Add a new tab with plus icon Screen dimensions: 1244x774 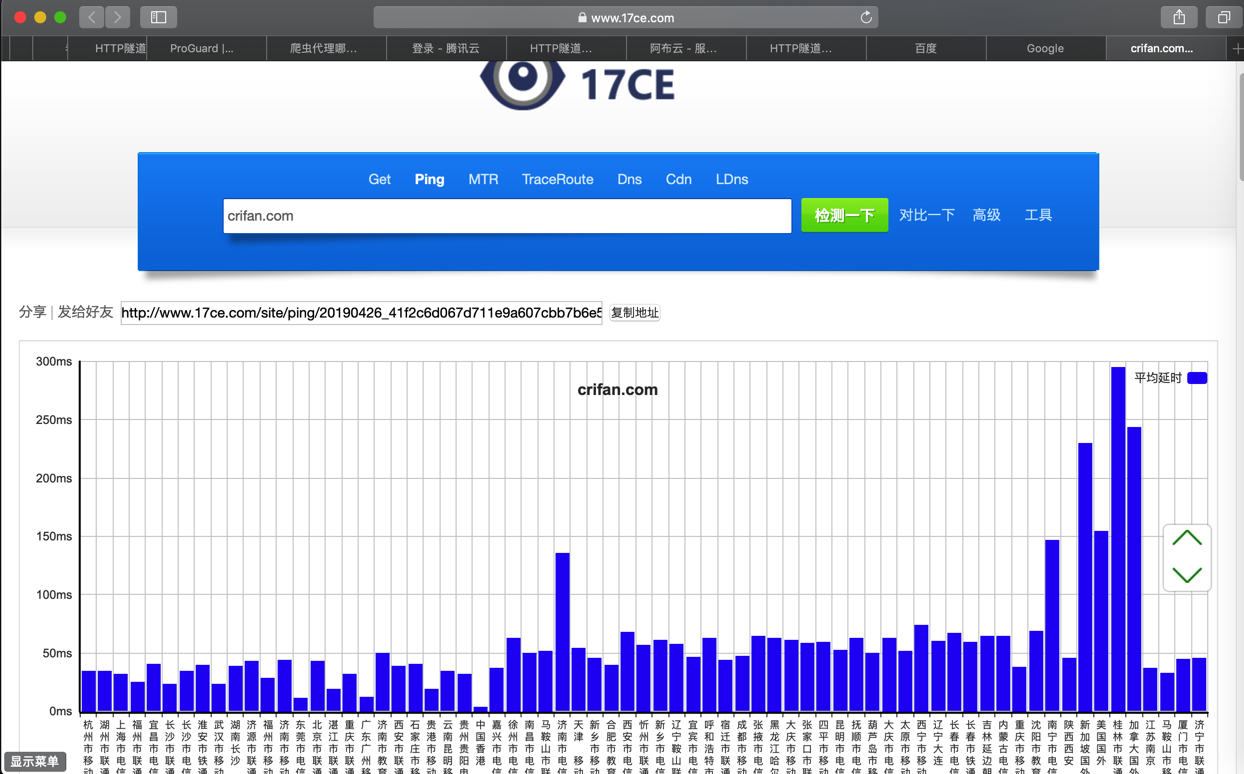[x=1236, y=48]
